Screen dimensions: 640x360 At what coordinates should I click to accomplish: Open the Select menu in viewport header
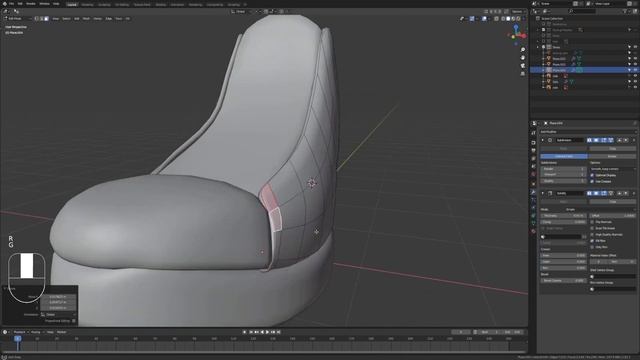[66, 18]
